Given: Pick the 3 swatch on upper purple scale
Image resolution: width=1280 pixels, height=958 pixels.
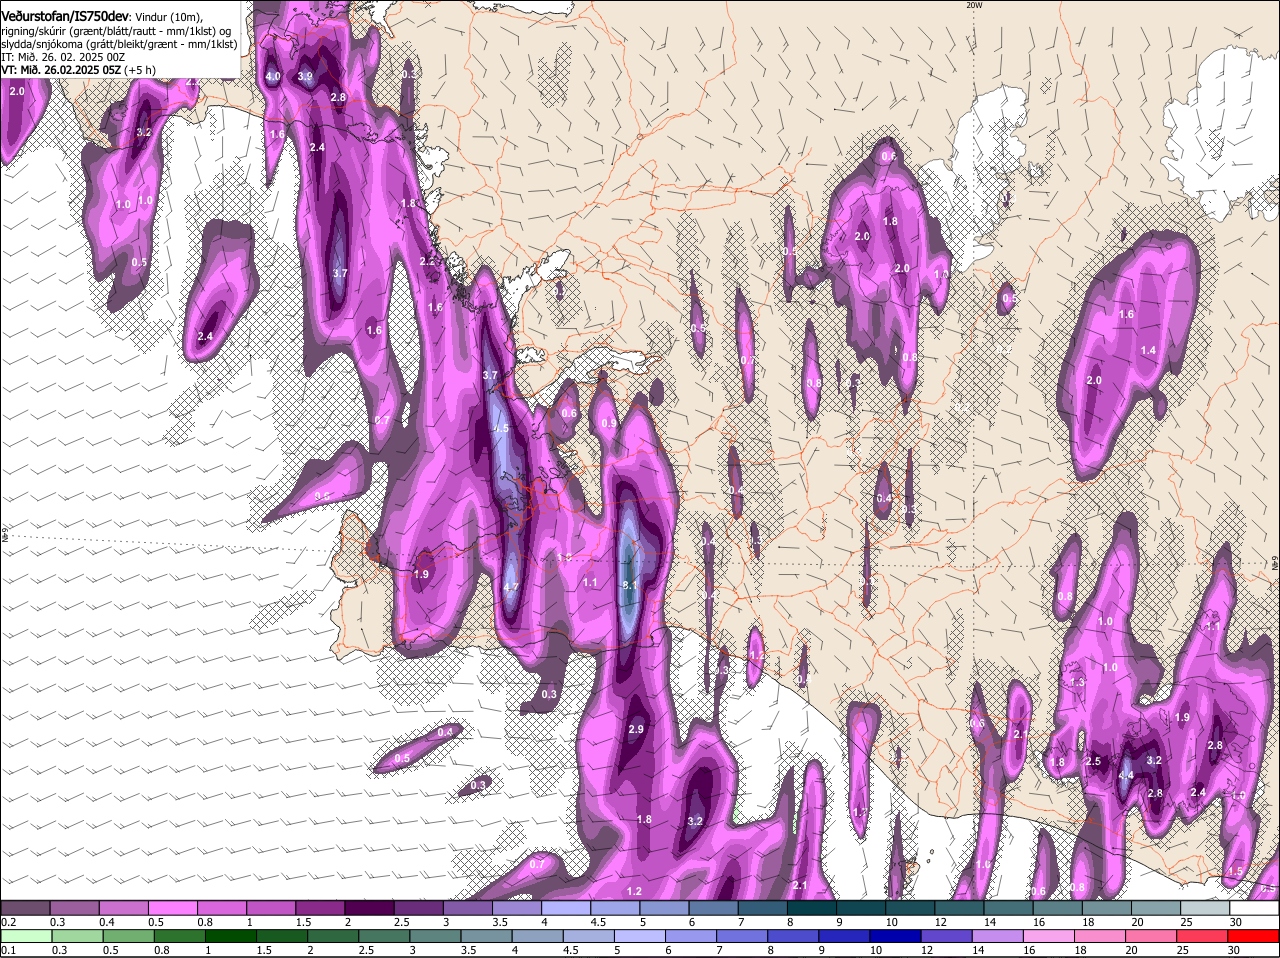Looking at the screenshot, I should (466, 907).
